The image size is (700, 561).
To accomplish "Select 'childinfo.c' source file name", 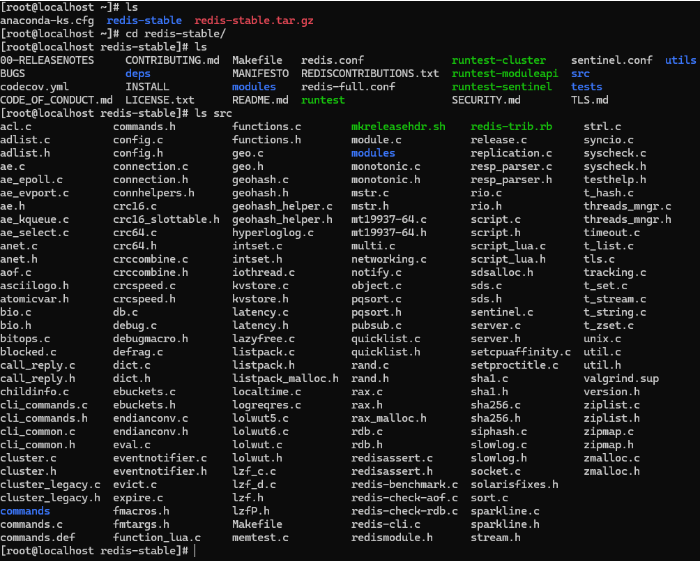I will point(34,392).
